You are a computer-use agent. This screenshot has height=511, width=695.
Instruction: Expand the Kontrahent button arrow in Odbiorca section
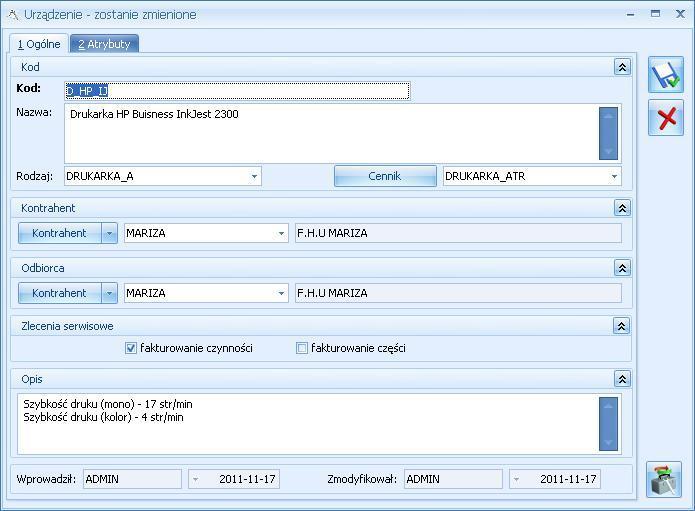click(109, 293)
